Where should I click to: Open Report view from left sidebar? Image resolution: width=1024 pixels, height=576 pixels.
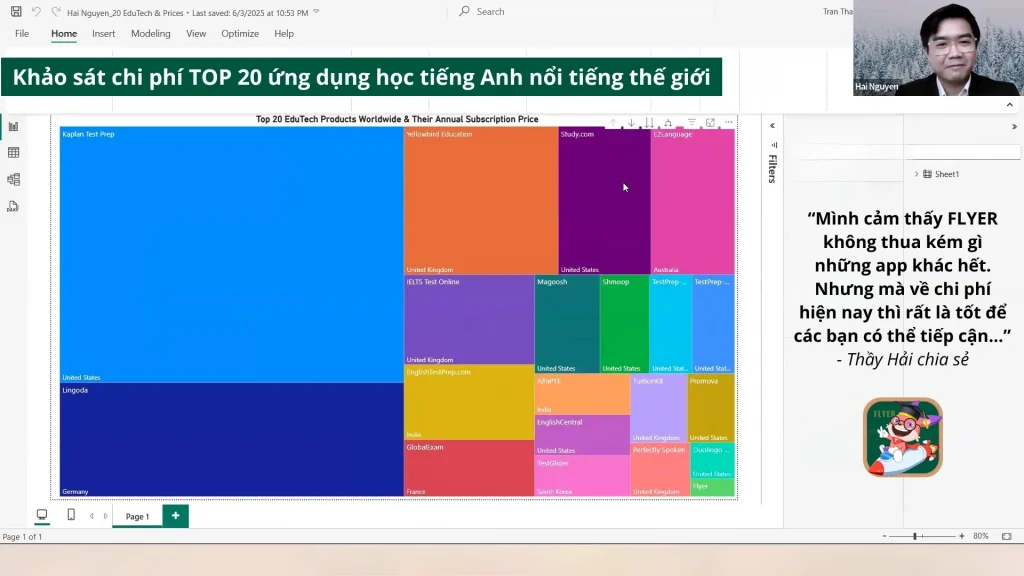[14, 126]
